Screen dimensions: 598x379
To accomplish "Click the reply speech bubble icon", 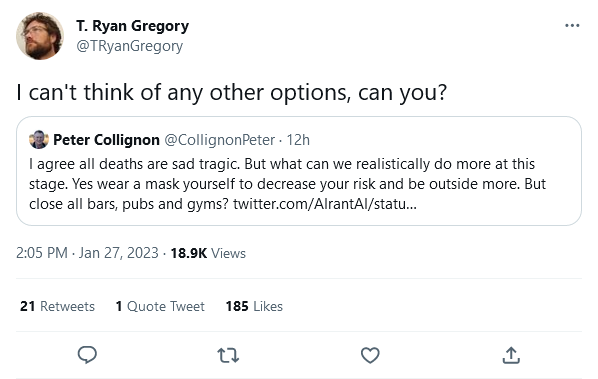I will (87, 355).
